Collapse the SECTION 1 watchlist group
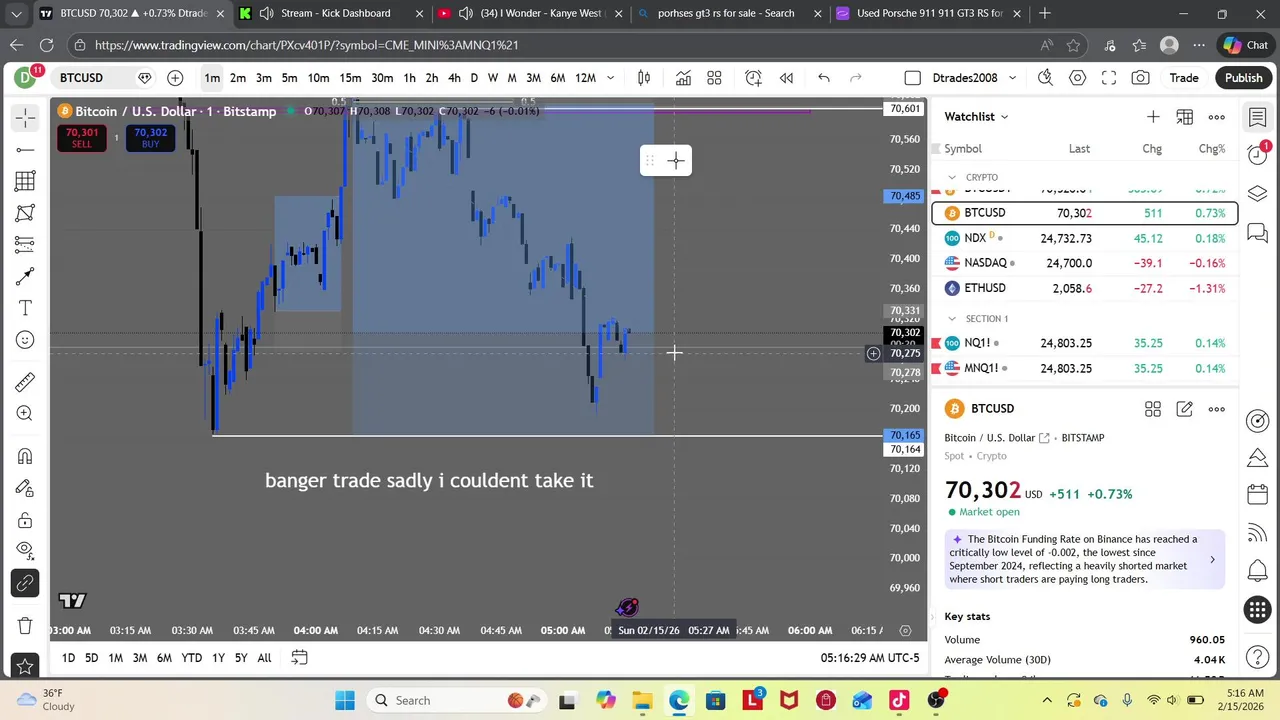The height and width of the screenshot is (720, 1280). (x=952, y=319)
